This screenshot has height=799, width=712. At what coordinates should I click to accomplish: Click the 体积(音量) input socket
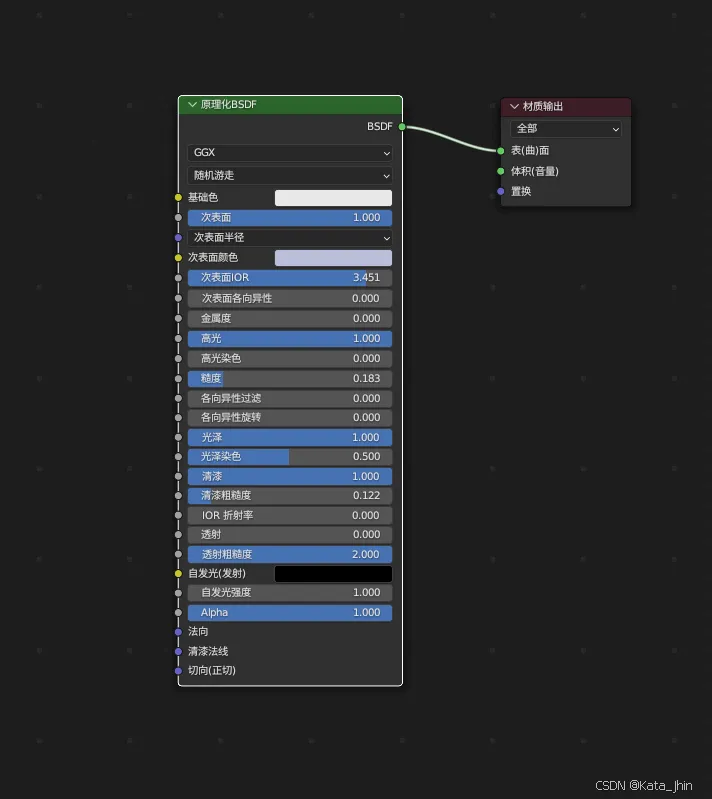(501, 171)
